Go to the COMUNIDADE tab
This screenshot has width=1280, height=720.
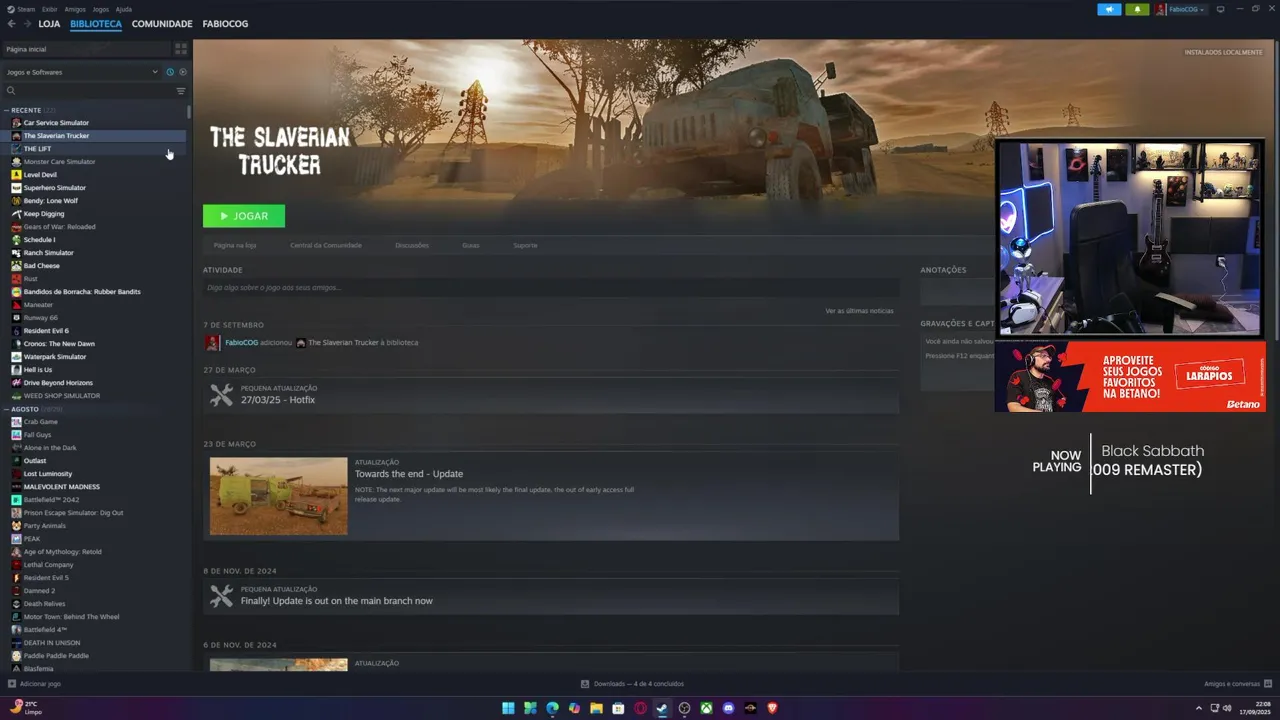coord(162,24)
